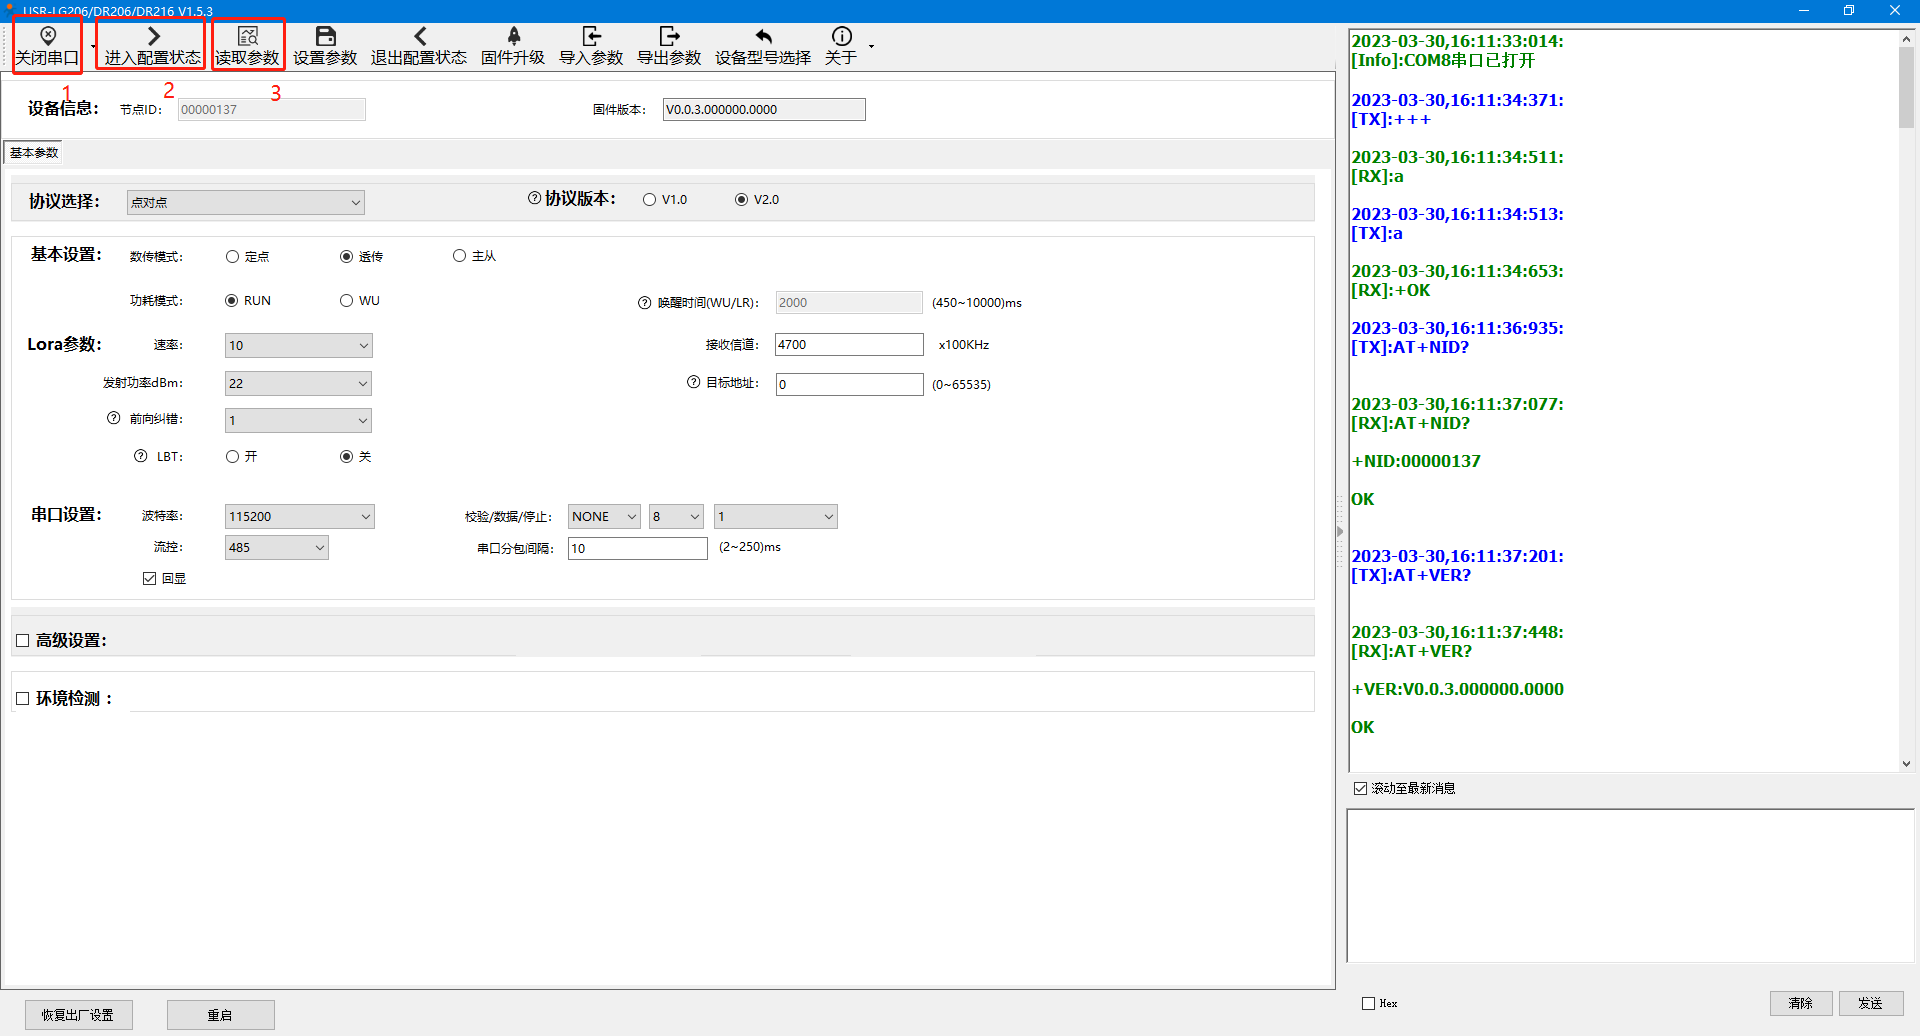
Task: Turn LBT off with 关 radio
Action: (x=346, y=456)
